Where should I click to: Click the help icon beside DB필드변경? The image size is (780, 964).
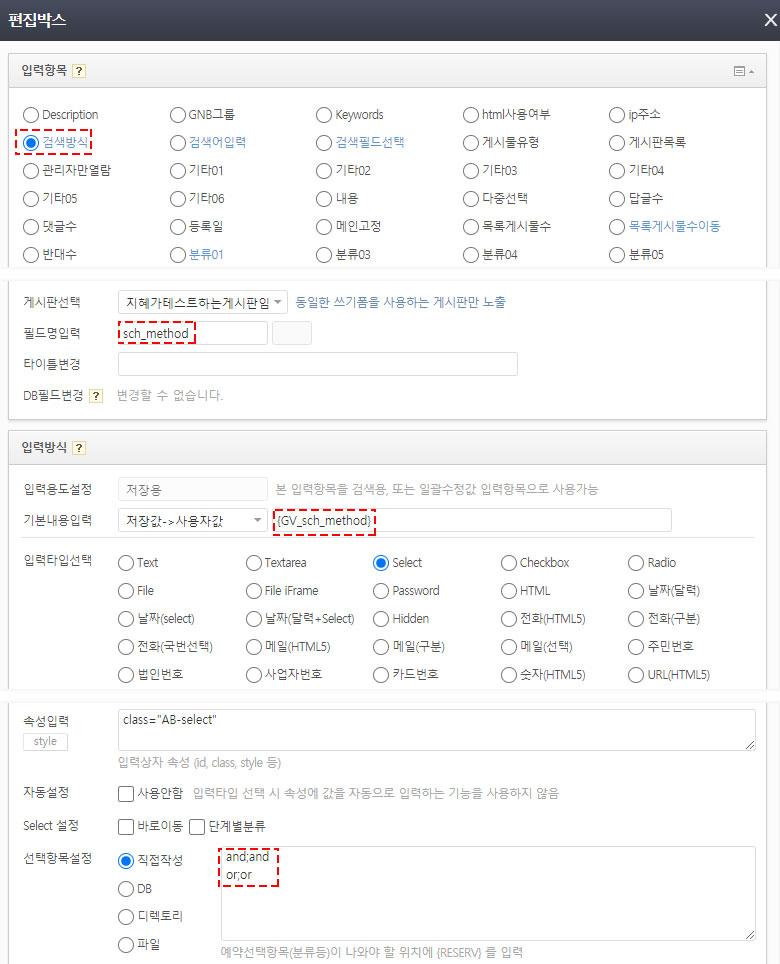(96, 395)
